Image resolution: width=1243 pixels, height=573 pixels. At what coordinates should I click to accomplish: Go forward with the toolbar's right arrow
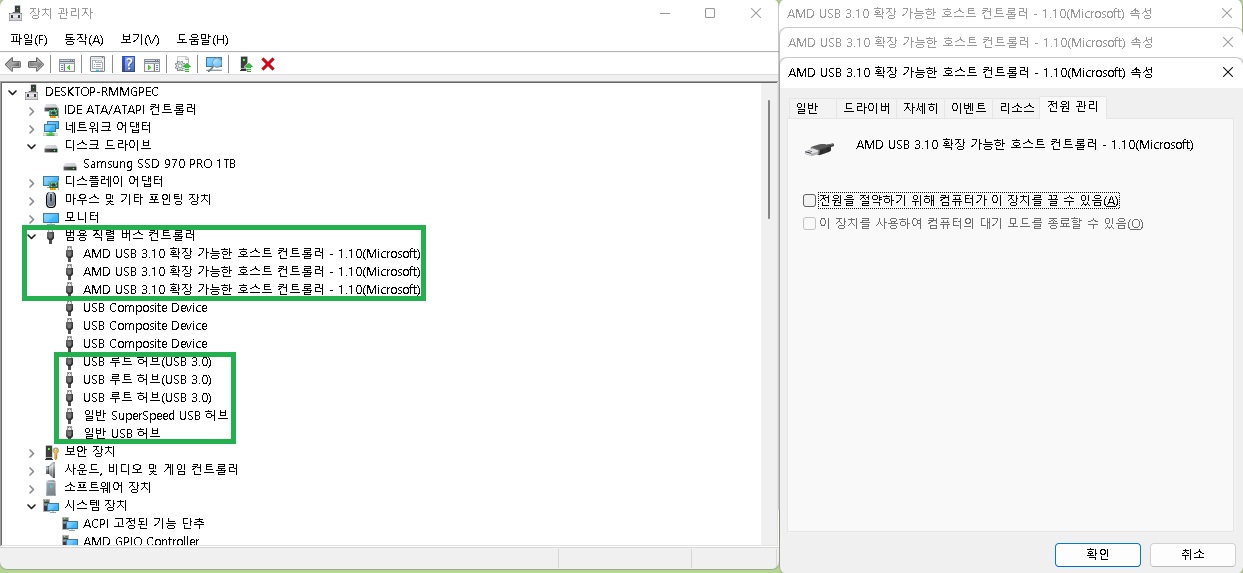coord(36,64)
